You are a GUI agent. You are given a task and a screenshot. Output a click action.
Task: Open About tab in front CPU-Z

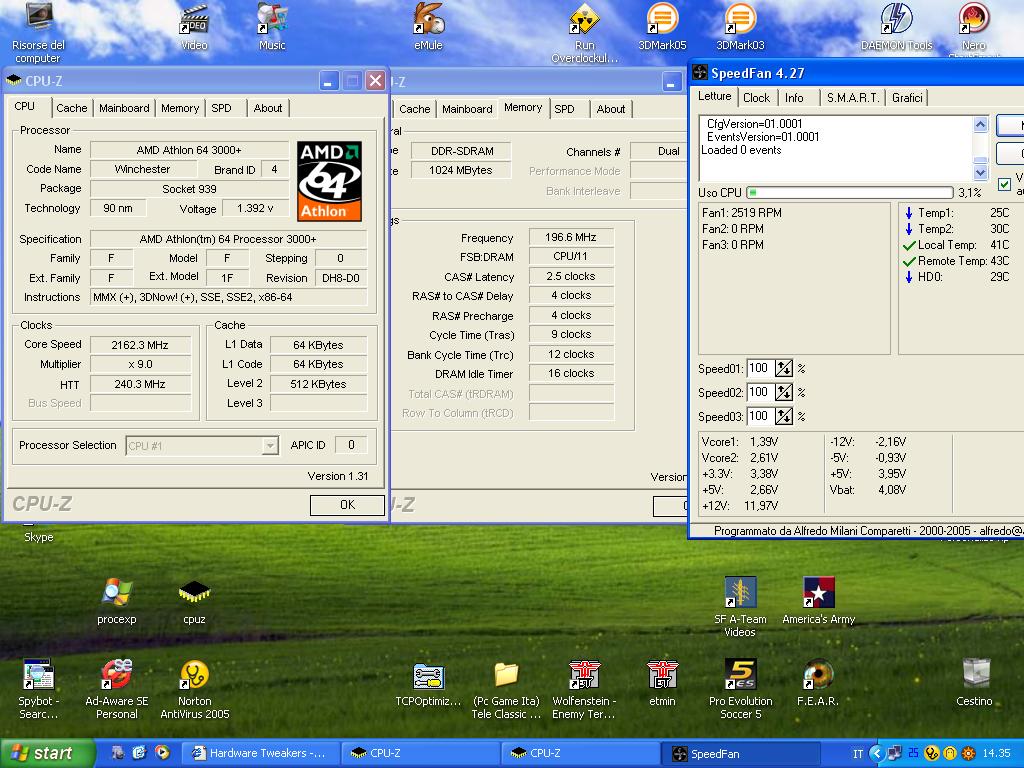[x=268, y=108]
